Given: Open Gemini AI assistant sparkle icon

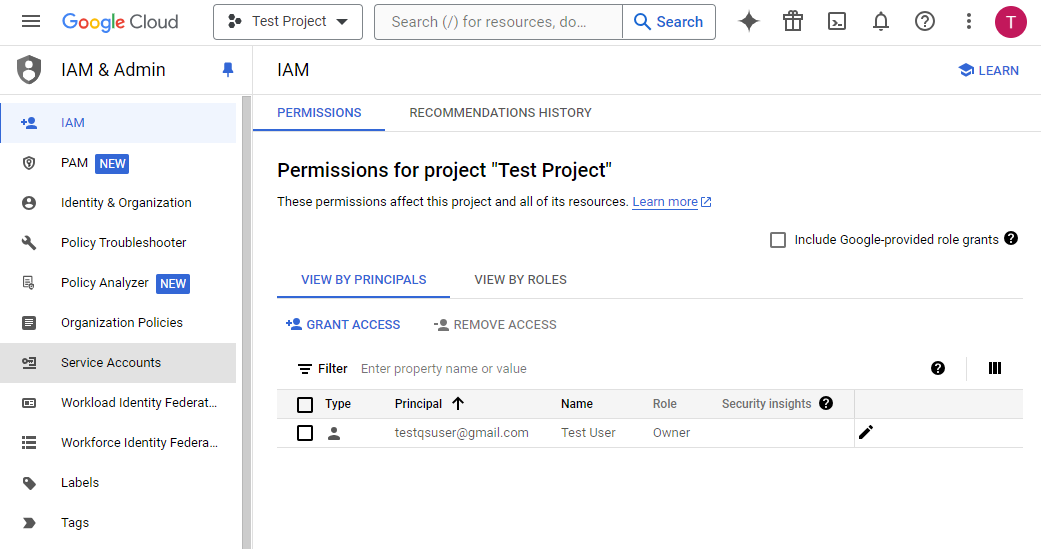Looking at the screenshot, I should pyautogui.click(x=749, y=22).
